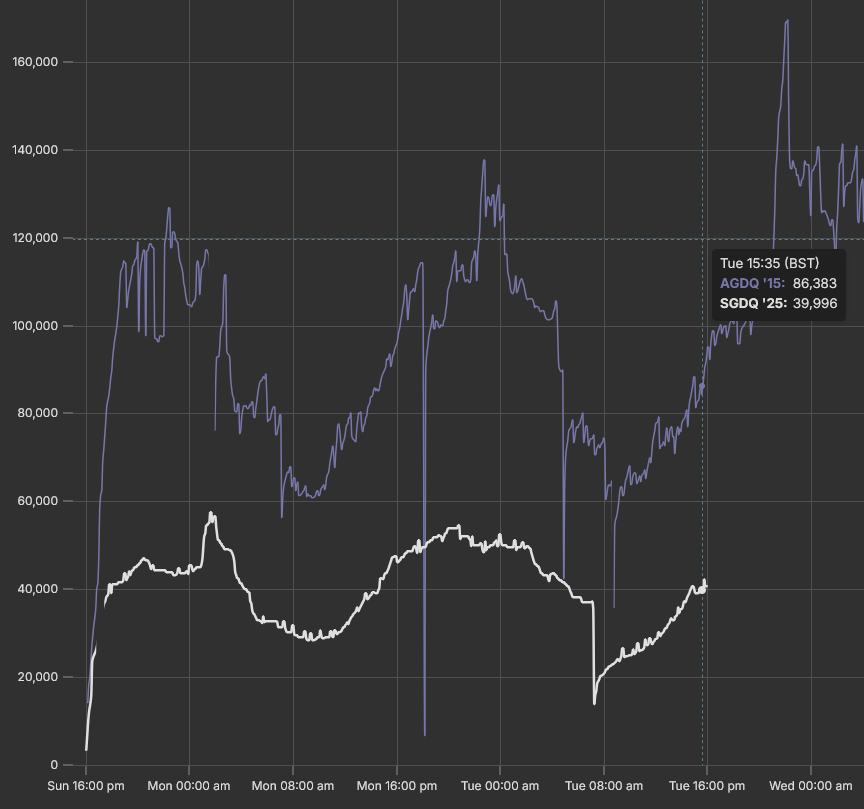The image size is (864, 809).
Task: Click the tooltip time Tue 15:35 (BST)
Action: pyautogui.click(x=769, y=263)
